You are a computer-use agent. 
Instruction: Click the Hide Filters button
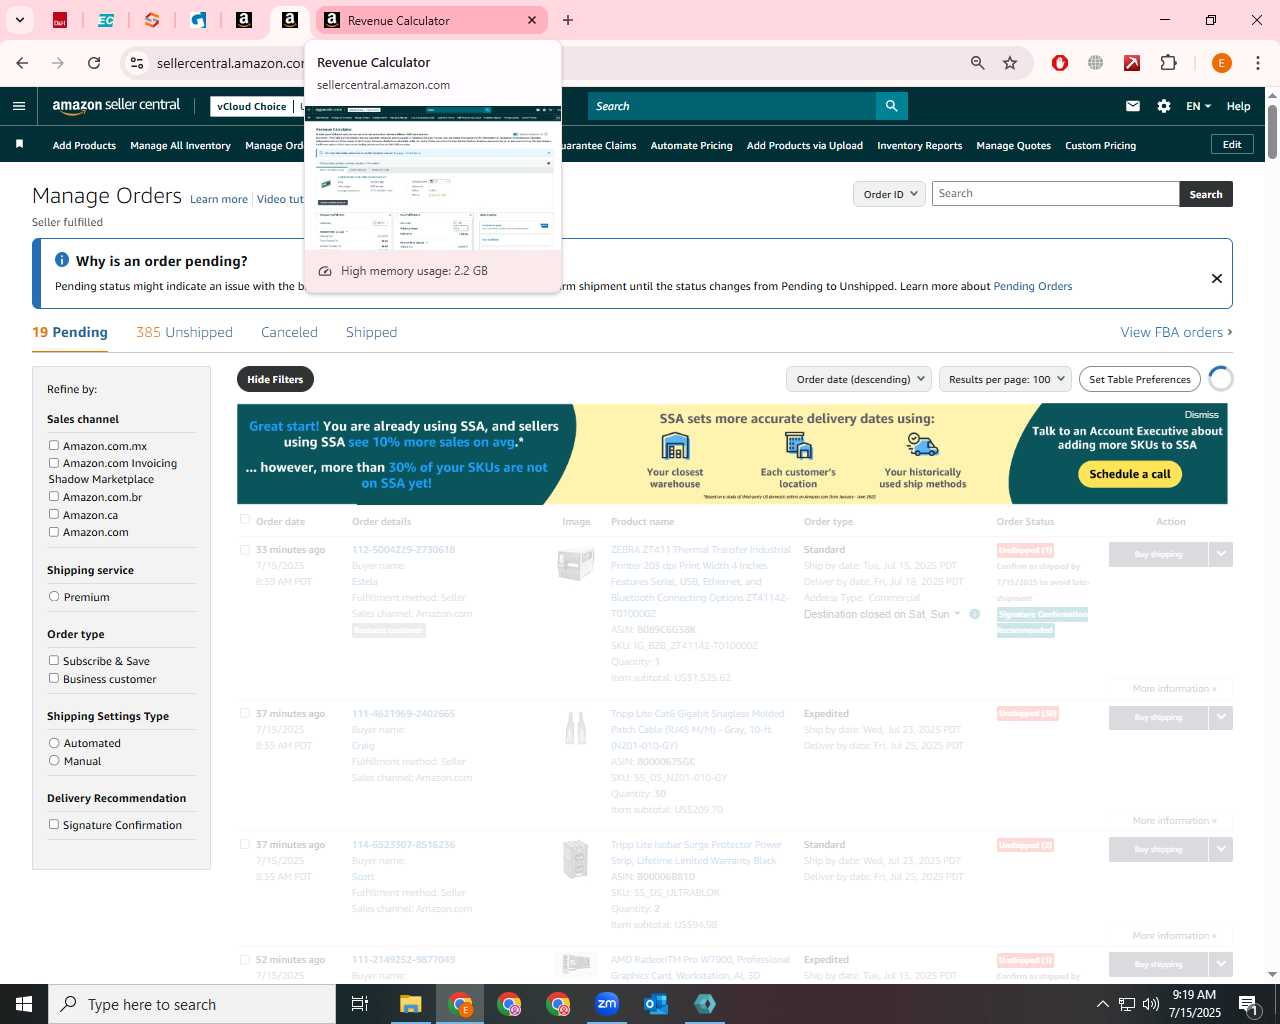point(275,379)
